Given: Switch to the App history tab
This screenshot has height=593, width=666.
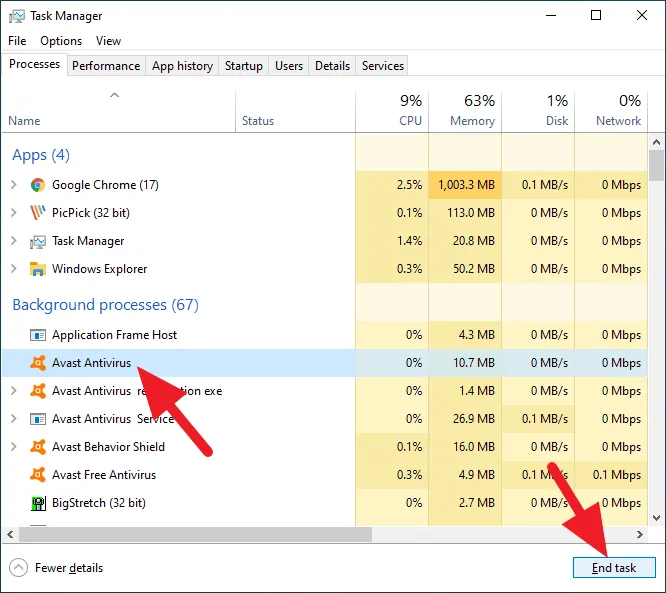Looking at the screenshot, I should click(x=182, y=66).
